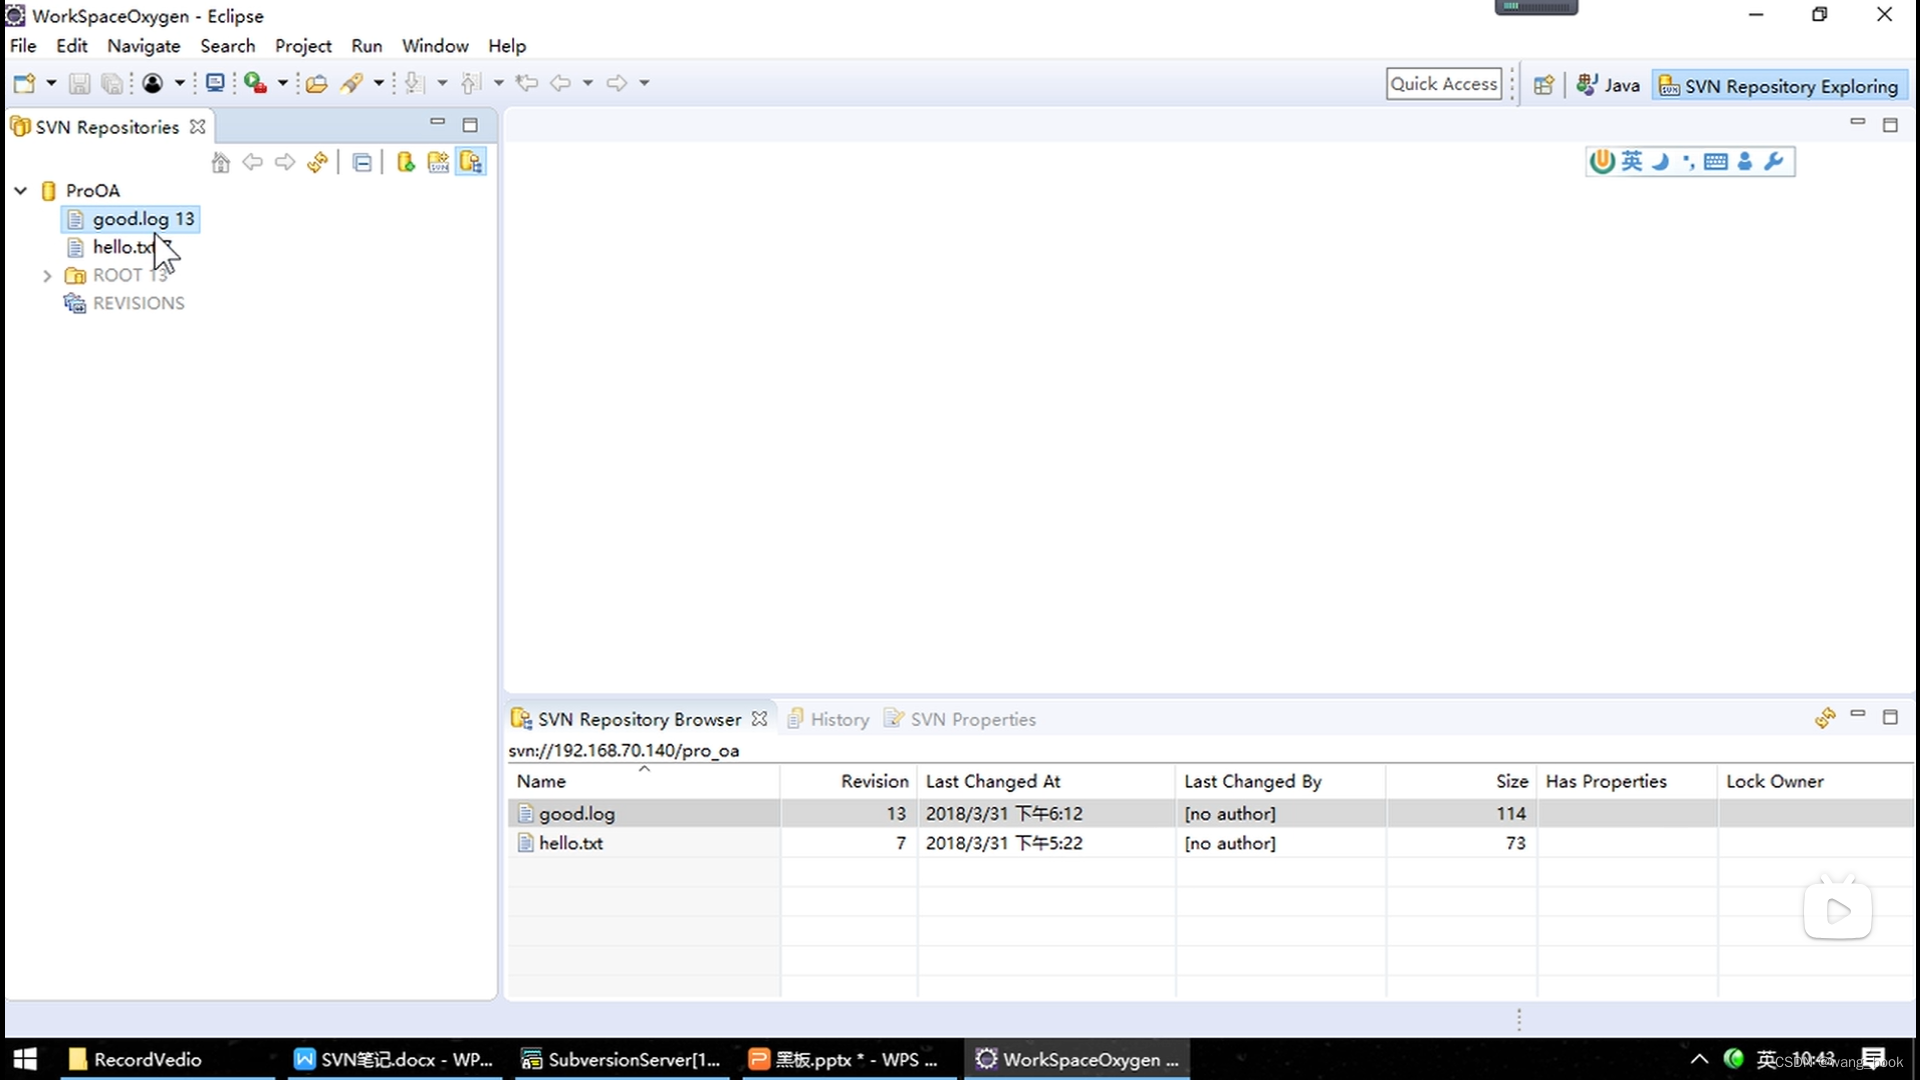Select hello.txt row in browser table
Screen dimensions: 1920x1080
[1211, 843]
